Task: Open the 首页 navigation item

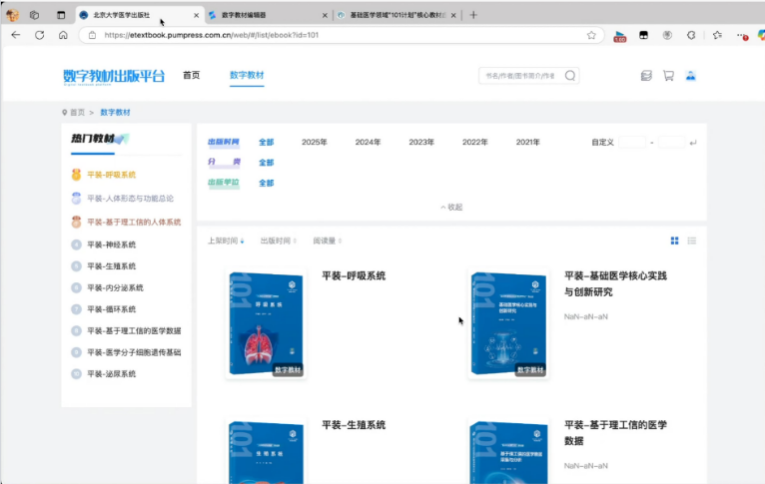Action: (191, 75)
